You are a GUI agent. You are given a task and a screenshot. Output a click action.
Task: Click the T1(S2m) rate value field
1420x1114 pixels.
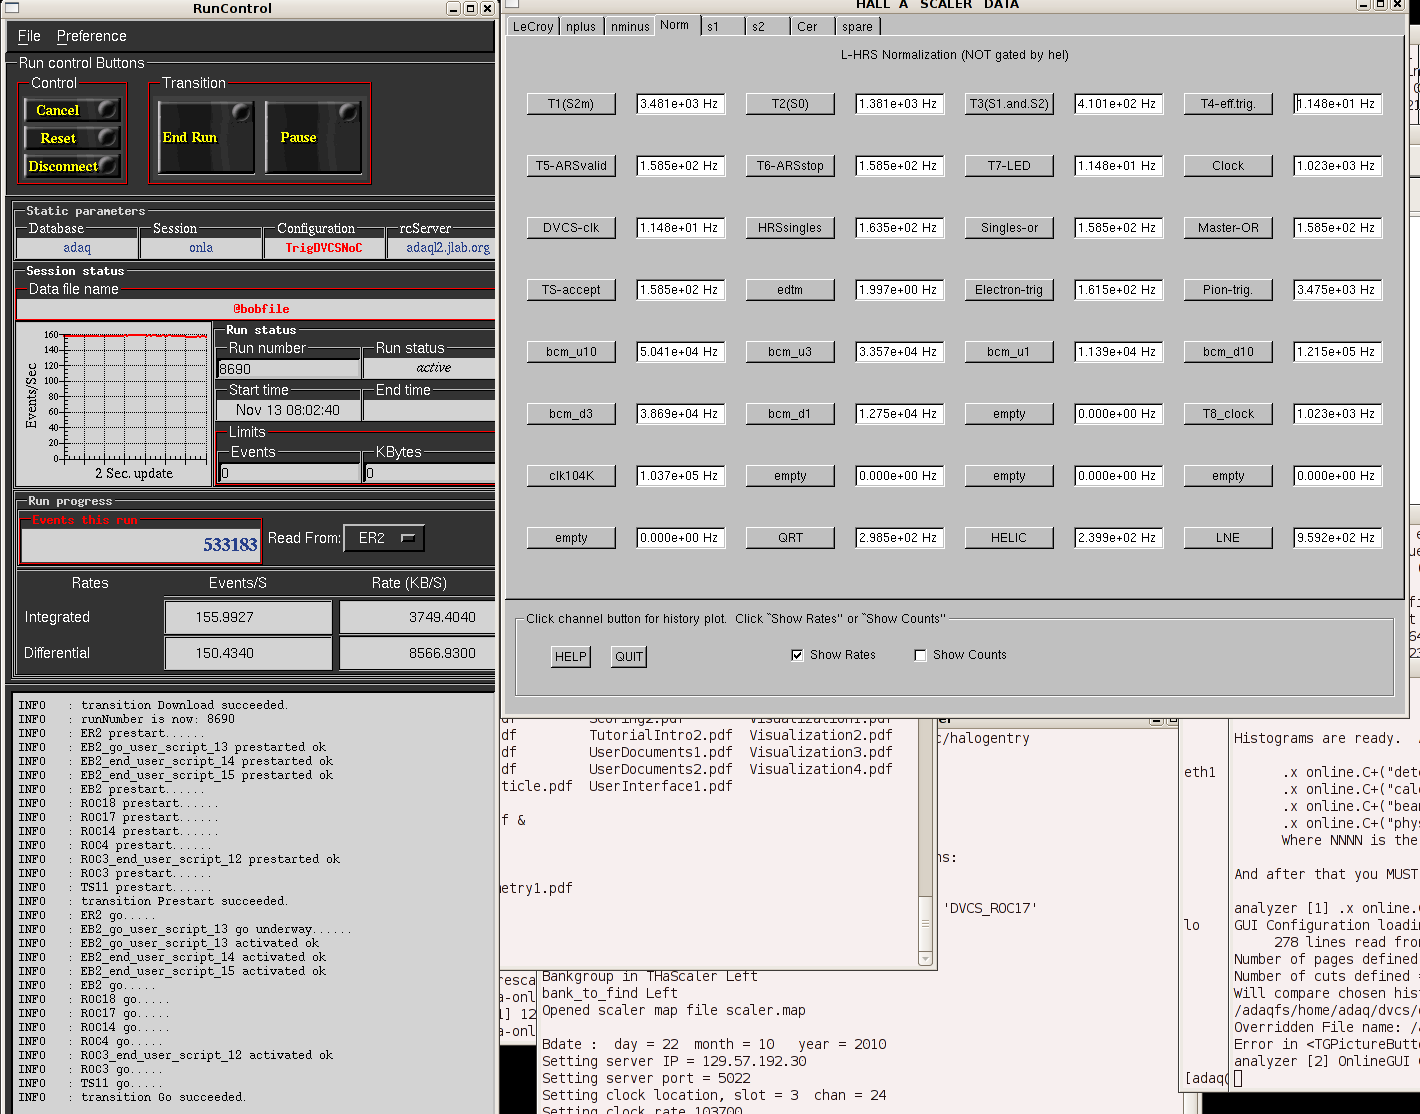tap(681, 104)
